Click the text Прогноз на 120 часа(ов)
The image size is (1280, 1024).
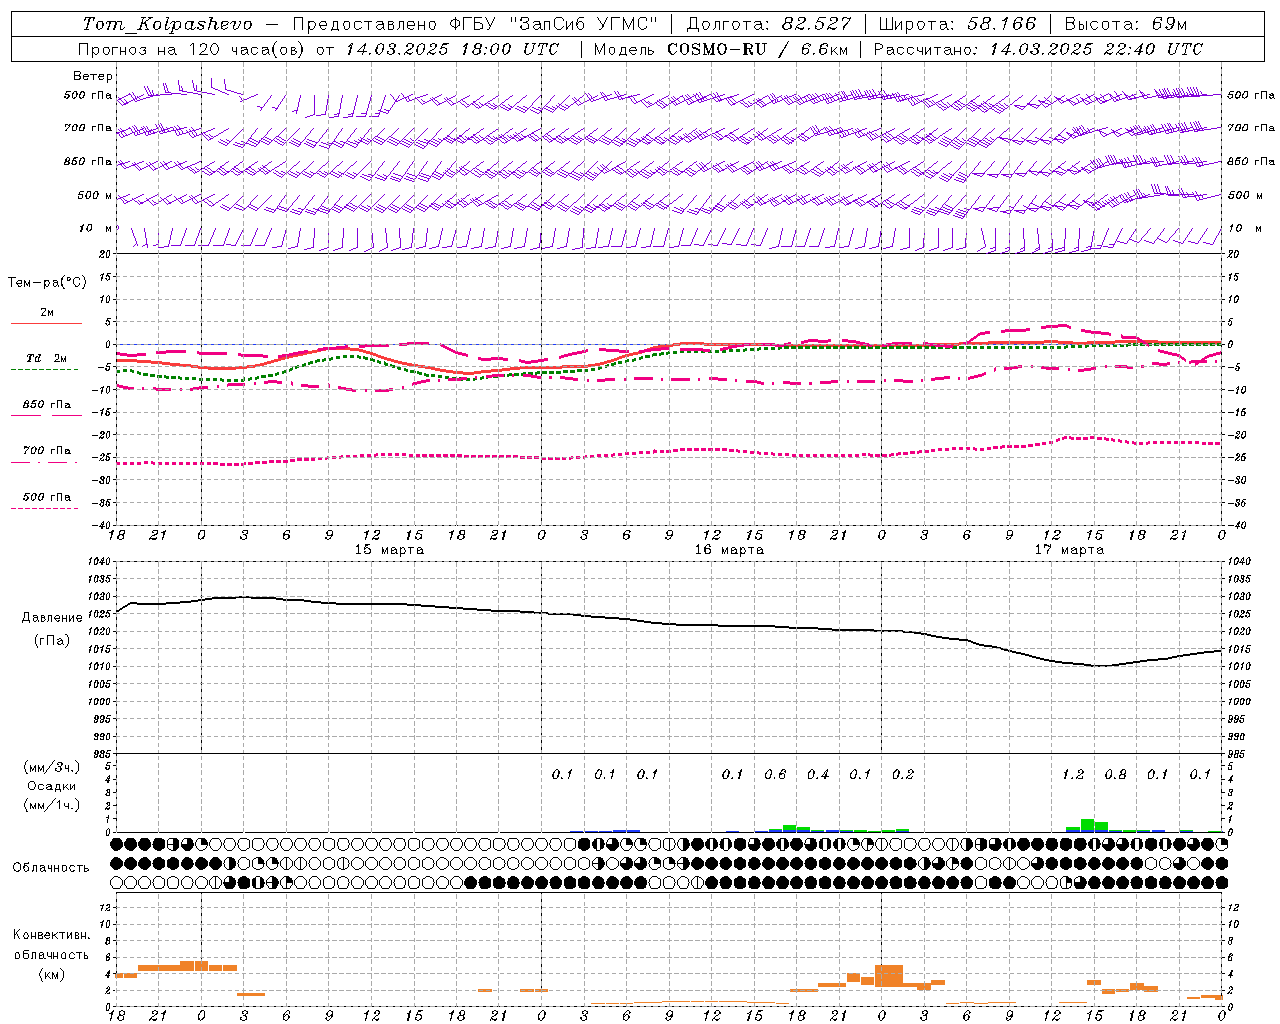pyautogui.click(x=192, y=49)
